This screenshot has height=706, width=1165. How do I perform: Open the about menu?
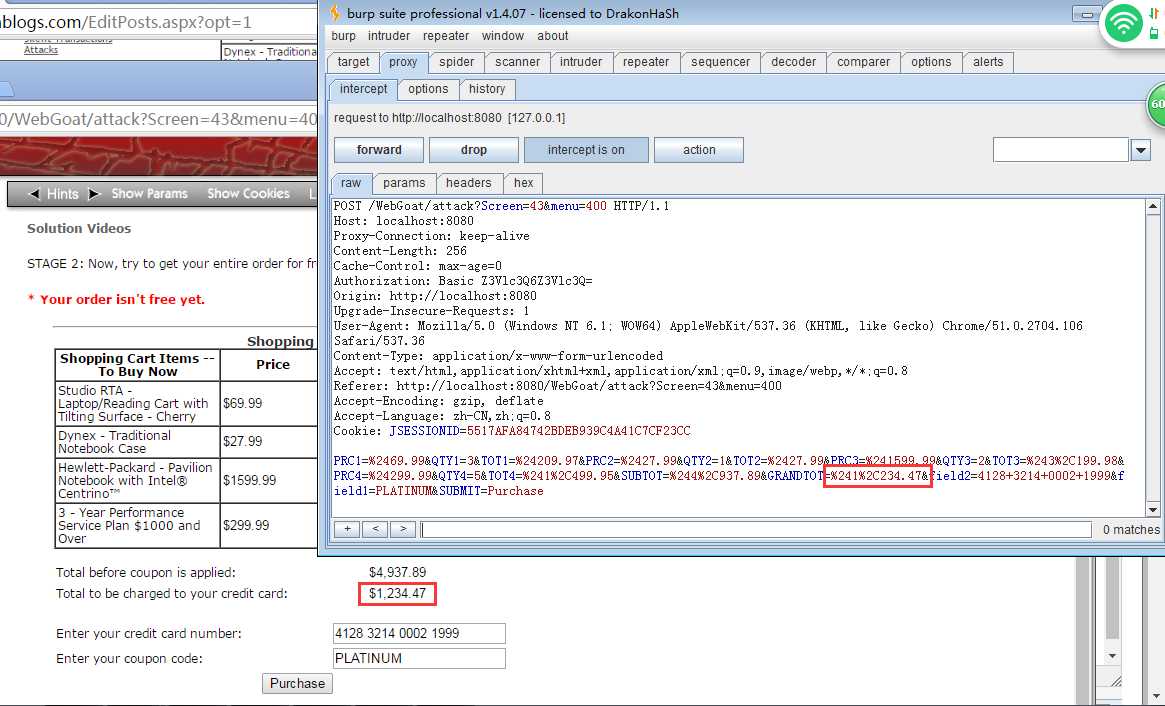pos(553,36)
